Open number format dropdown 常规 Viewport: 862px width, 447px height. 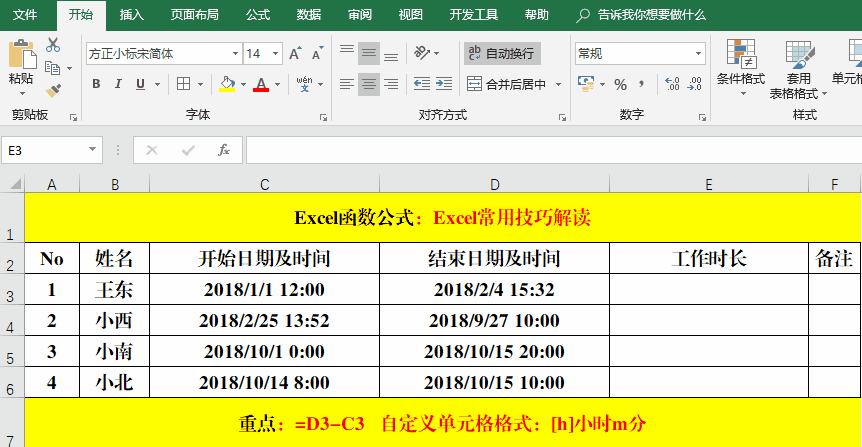pyautogui.click(x=698, y=53)
